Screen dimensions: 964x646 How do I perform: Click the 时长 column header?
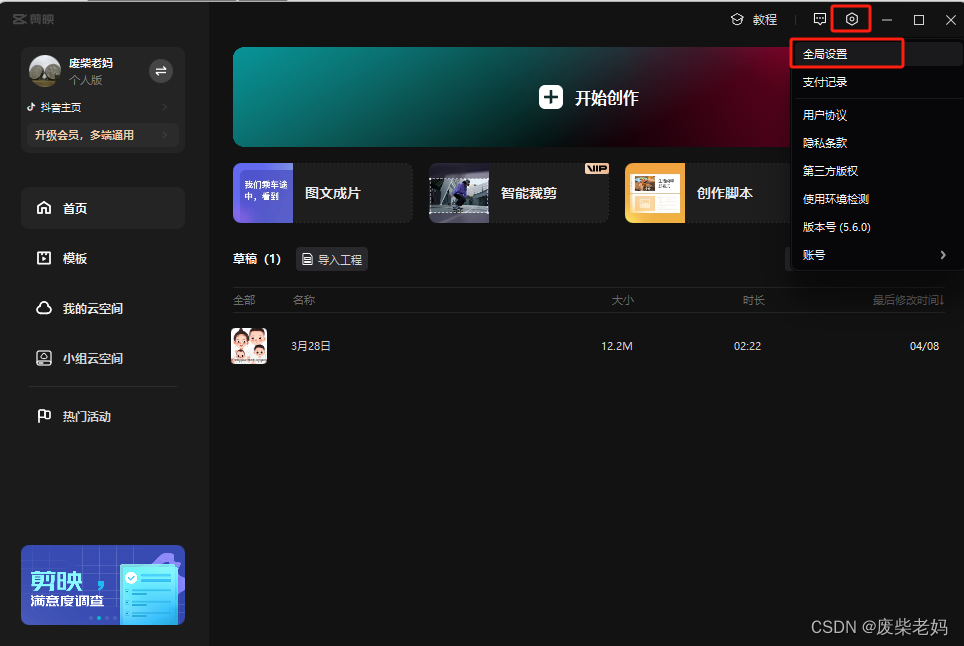(753, 300)
